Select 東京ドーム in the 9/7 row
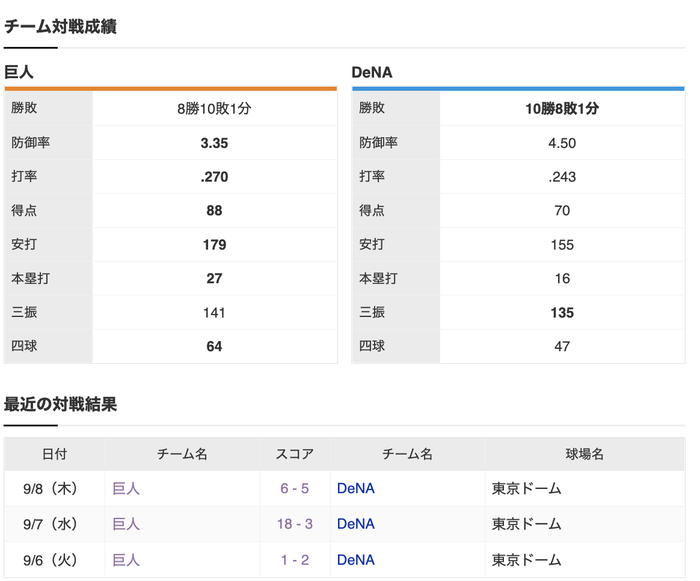Screen dimensions: 700x581 (x=526, y=524)
